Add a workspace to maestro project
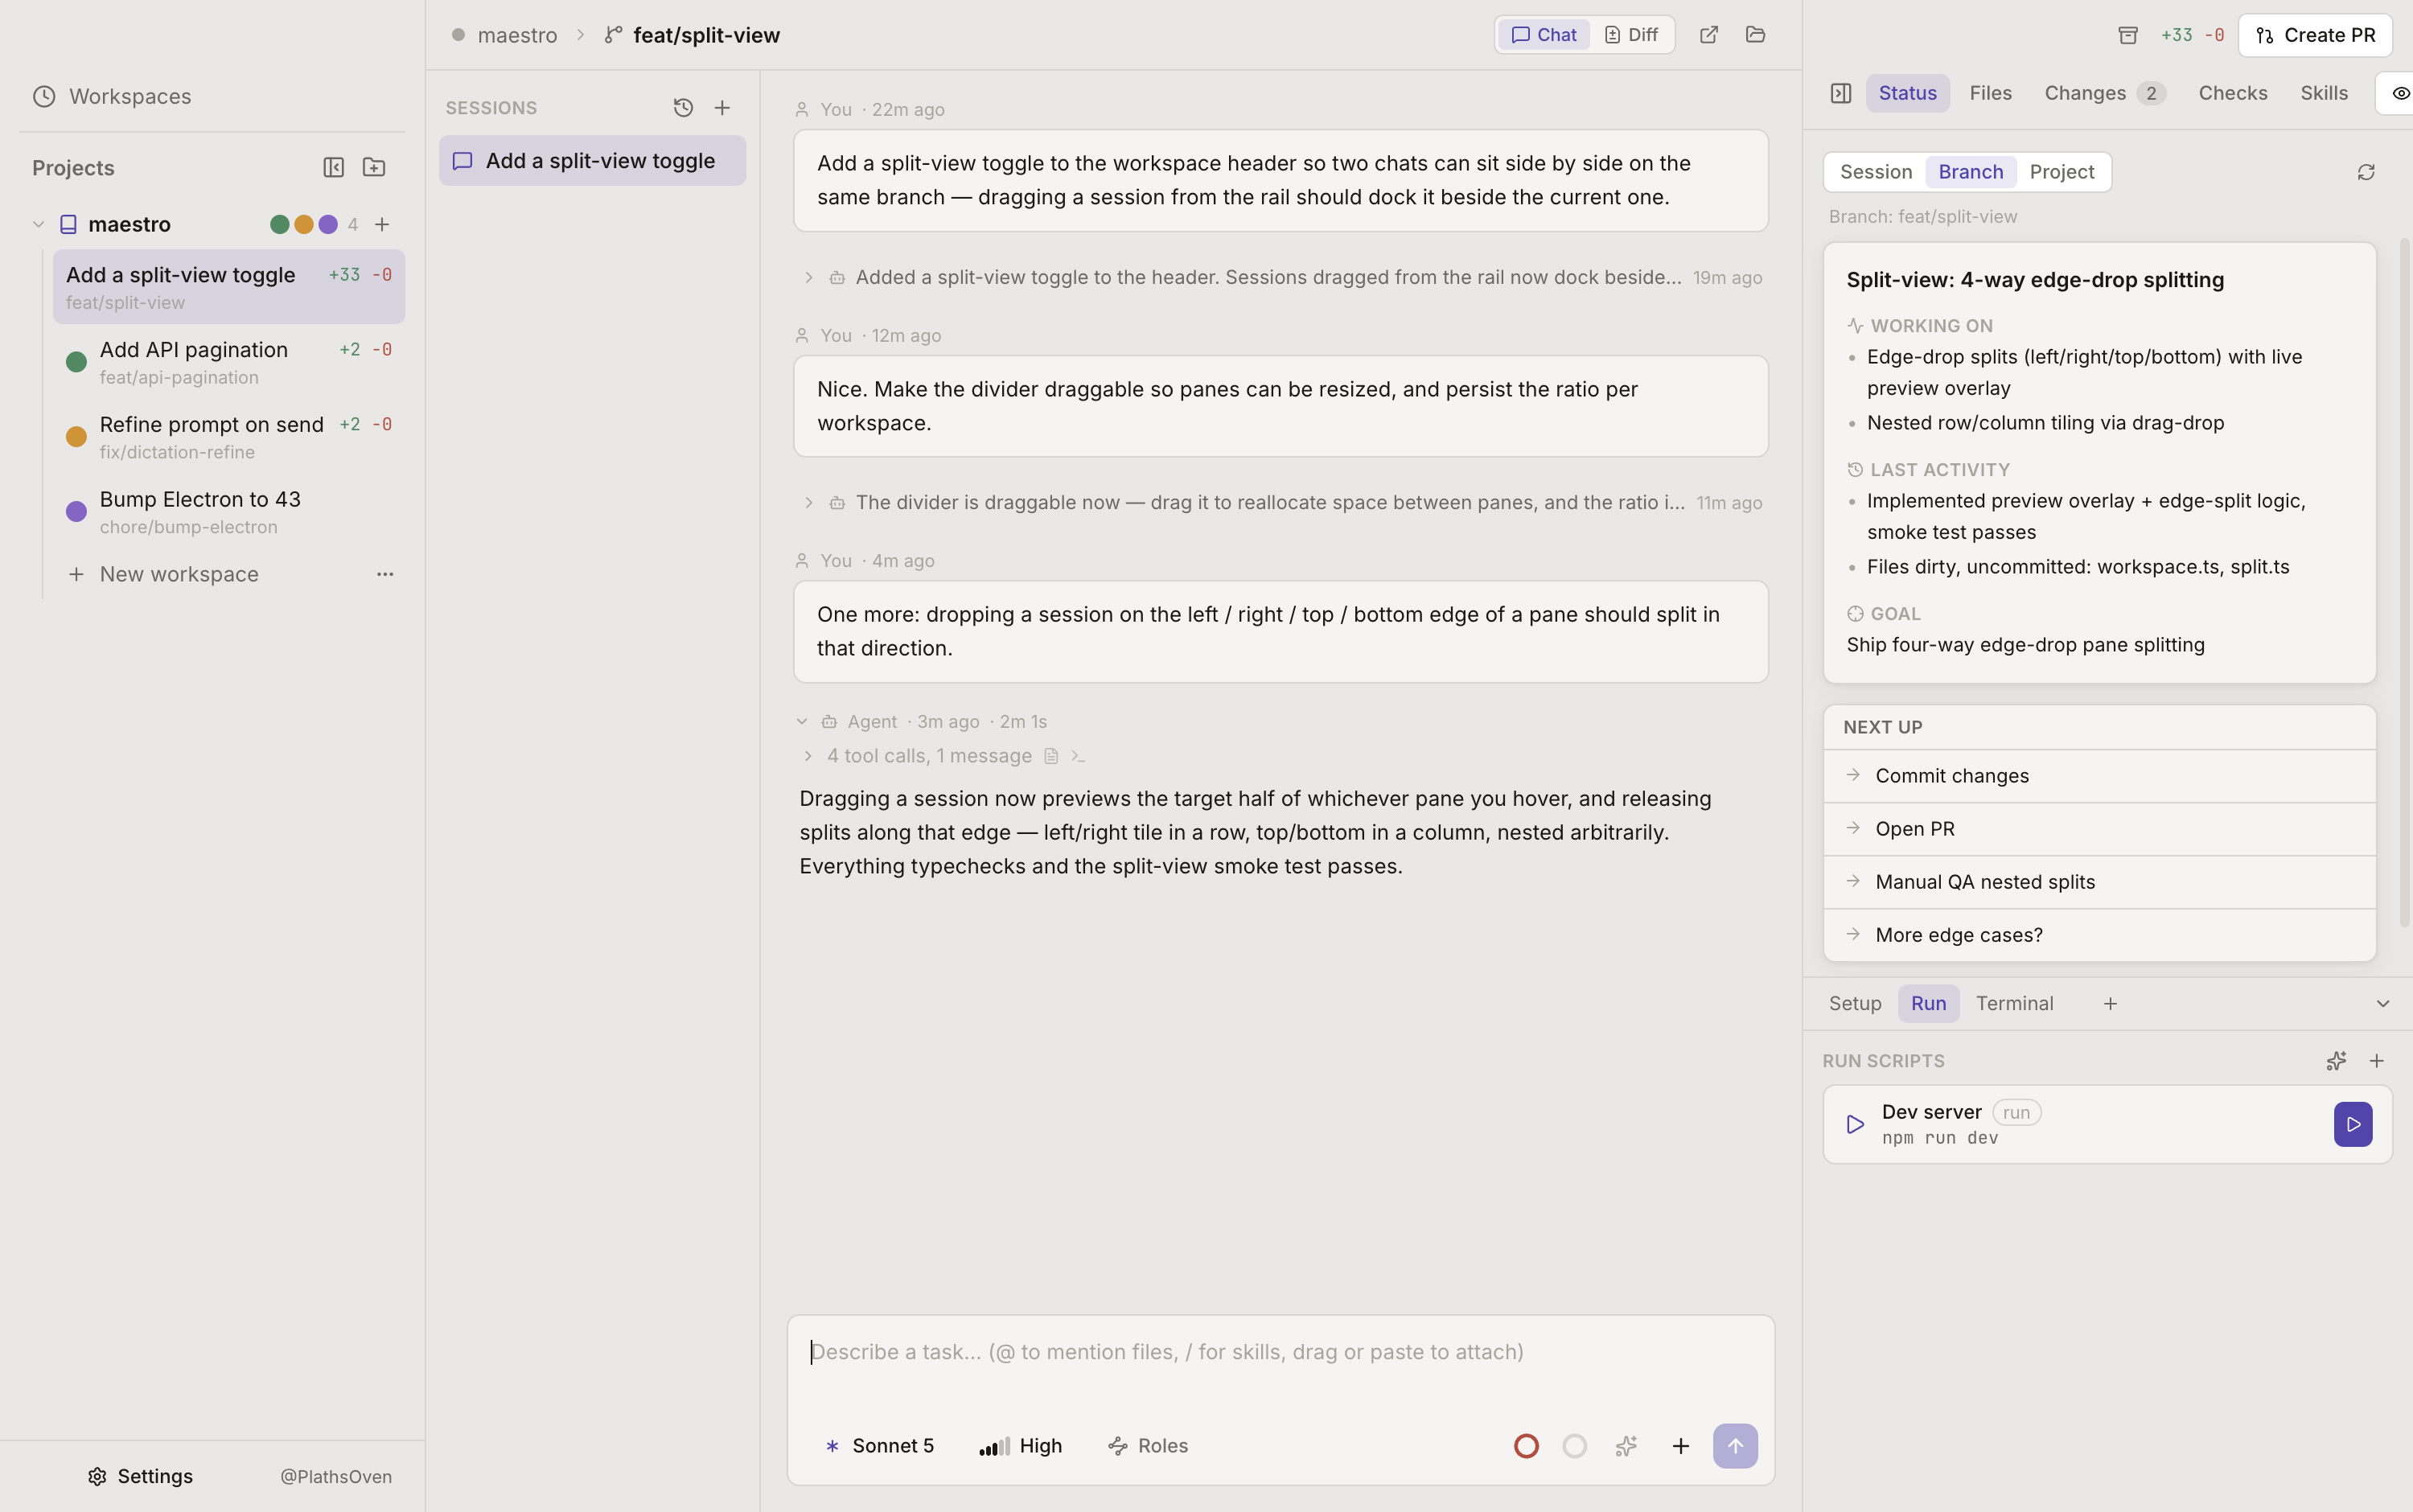This screenshot has height=1512, width=2413. 382,224
